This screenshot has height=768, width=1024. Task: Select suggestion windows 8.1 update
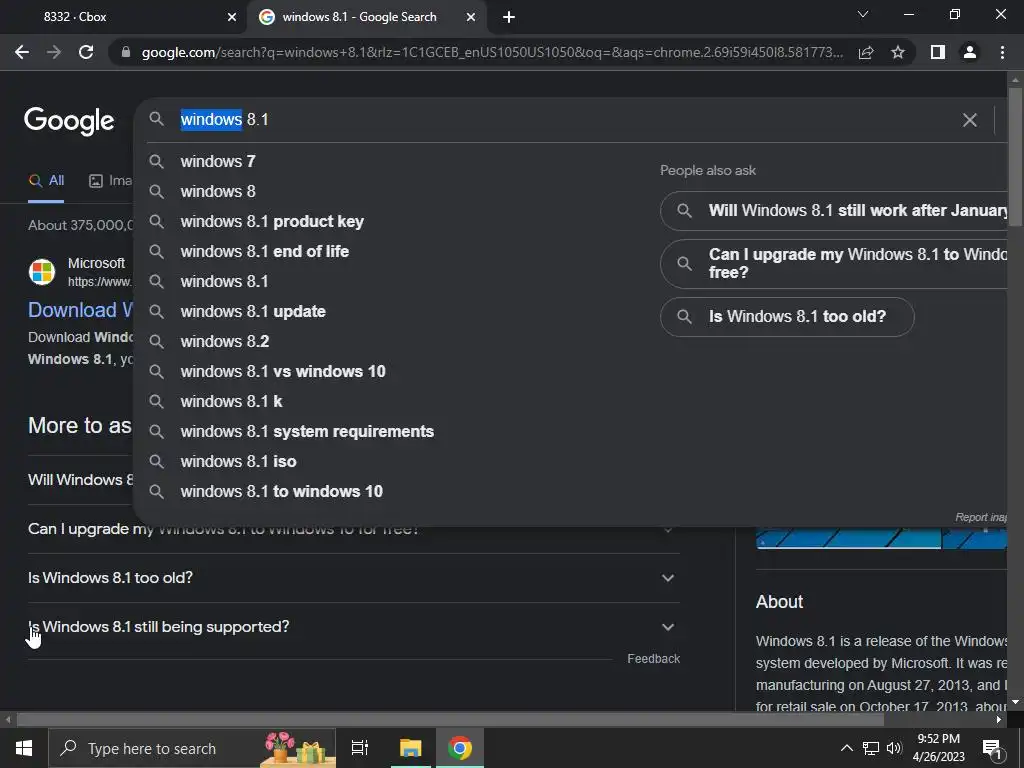[x=253, y=312]
